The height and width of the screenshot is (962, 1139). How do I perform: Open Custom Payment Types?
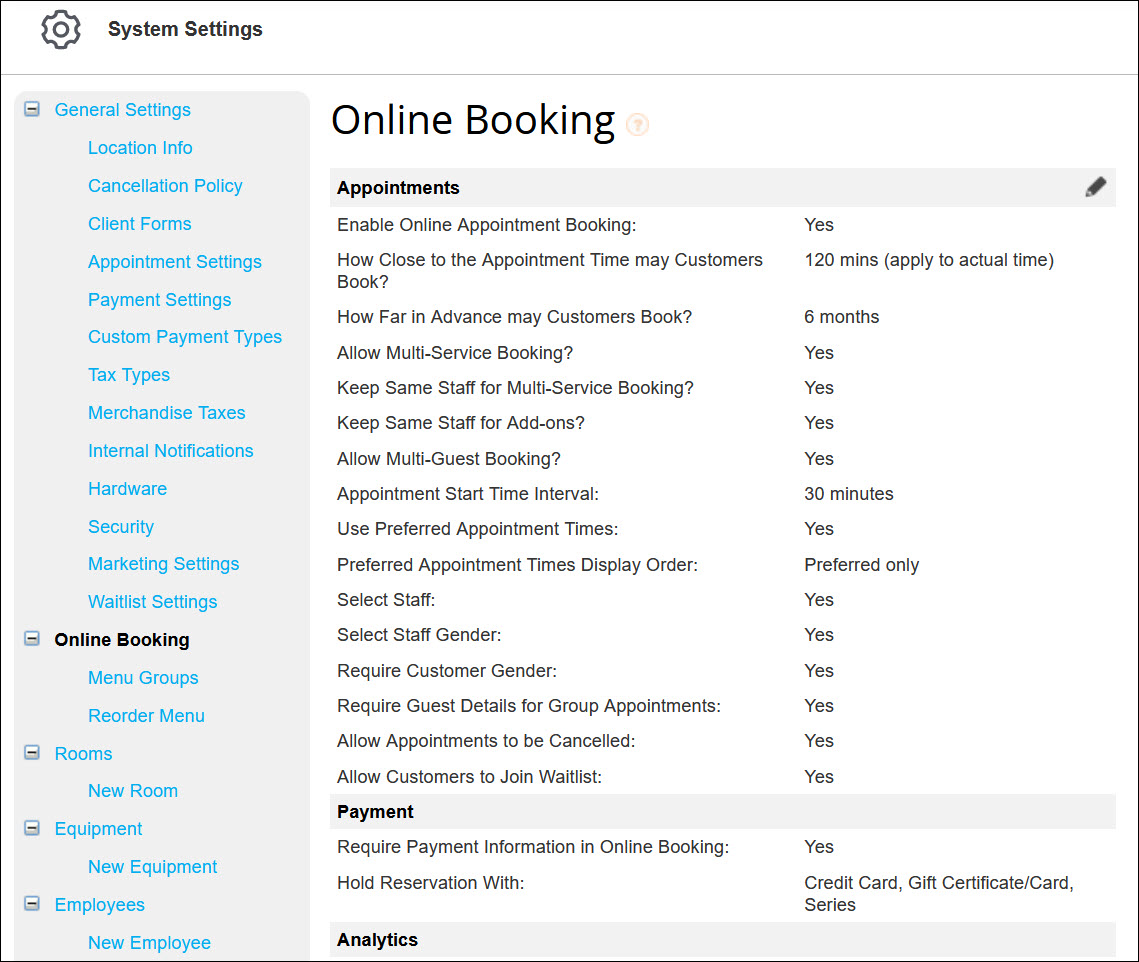point(185,337)
